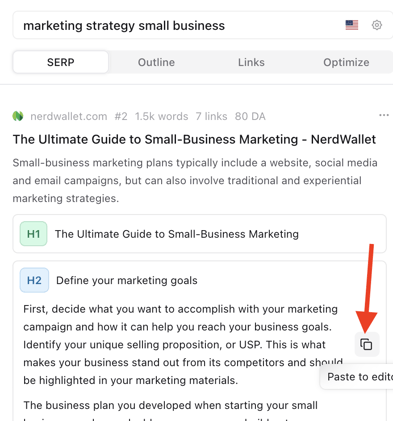Click the keyword search input field
The image size is (393, 421).
point(203,25)
